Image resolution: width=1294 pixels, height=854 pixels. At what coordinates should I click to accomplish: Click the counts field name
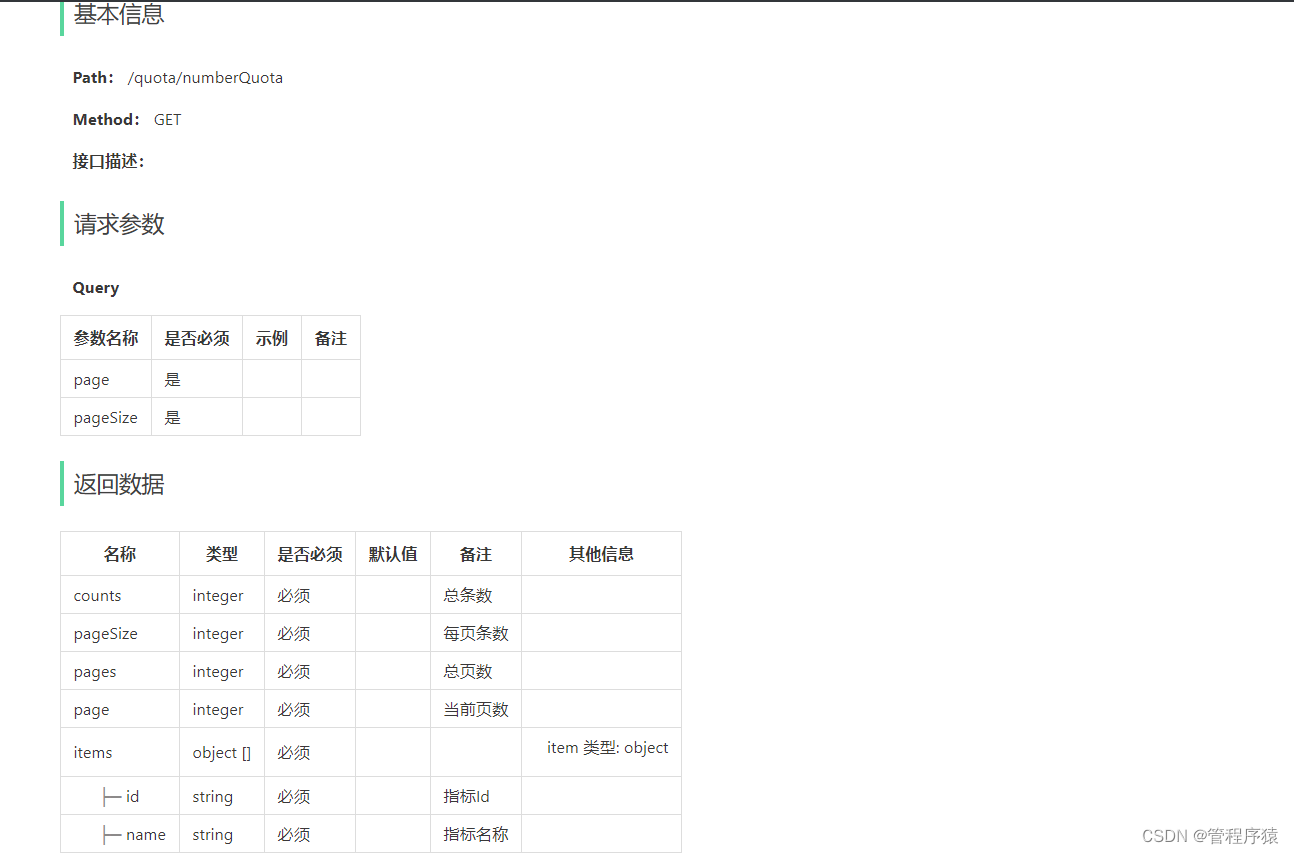97,596
